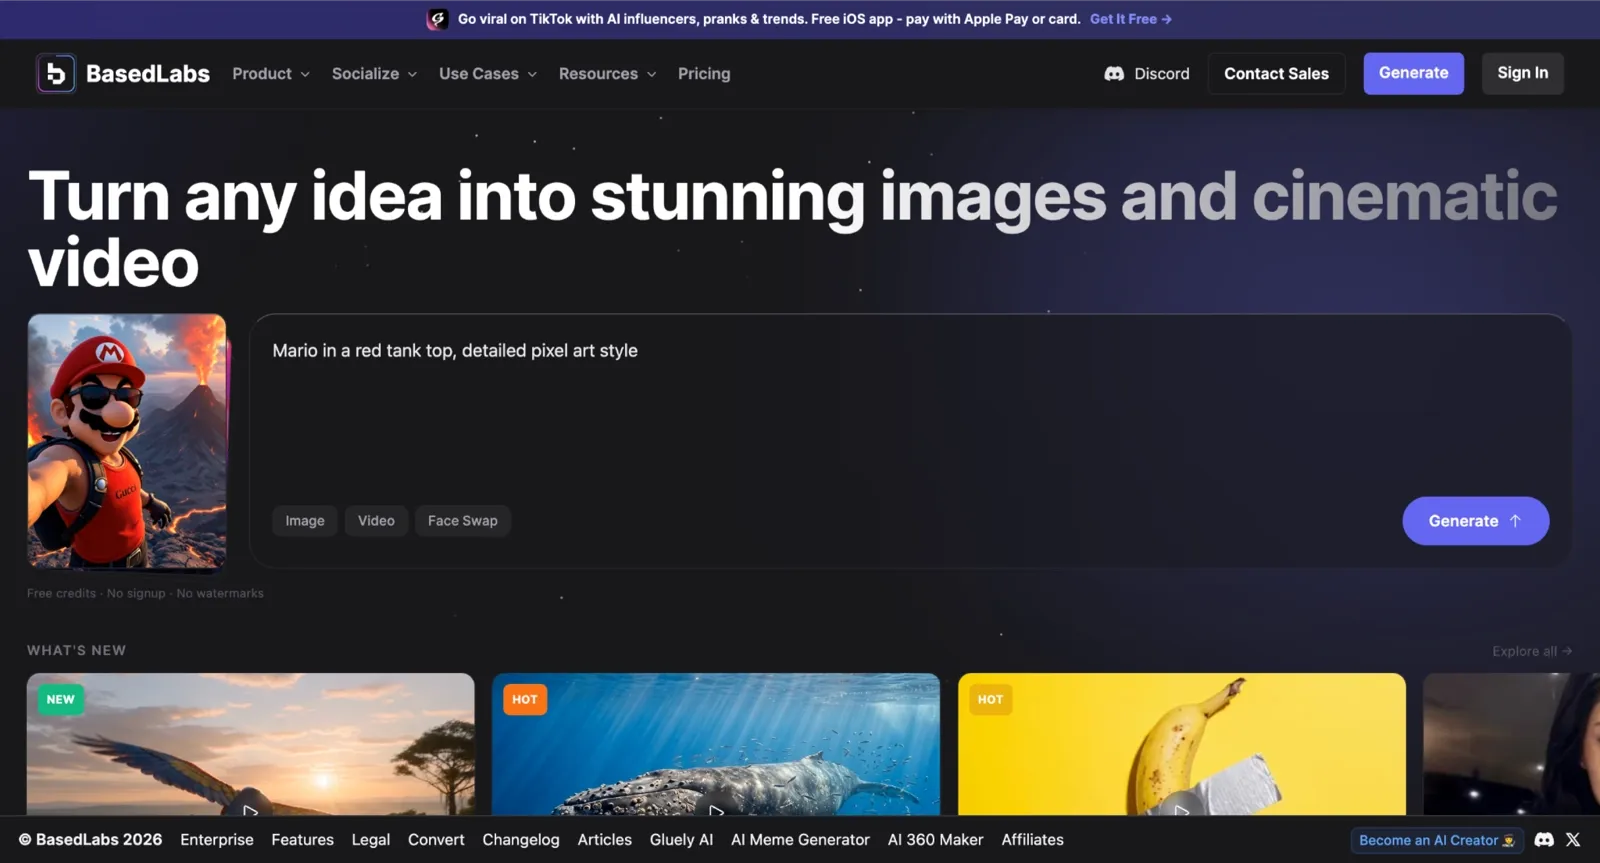Expand the Use Cases dropdown menu

coord(488,74)
